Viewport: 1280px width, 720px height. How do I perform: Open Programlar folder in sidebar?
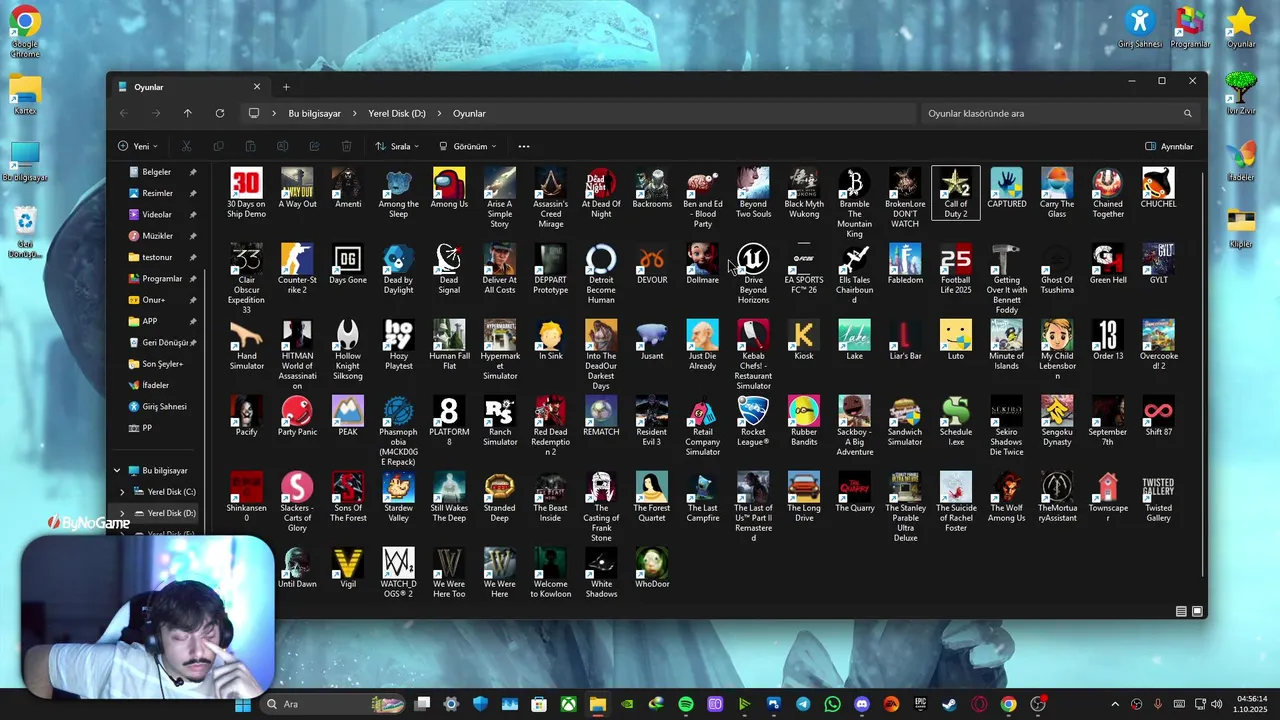click(162, 279)
